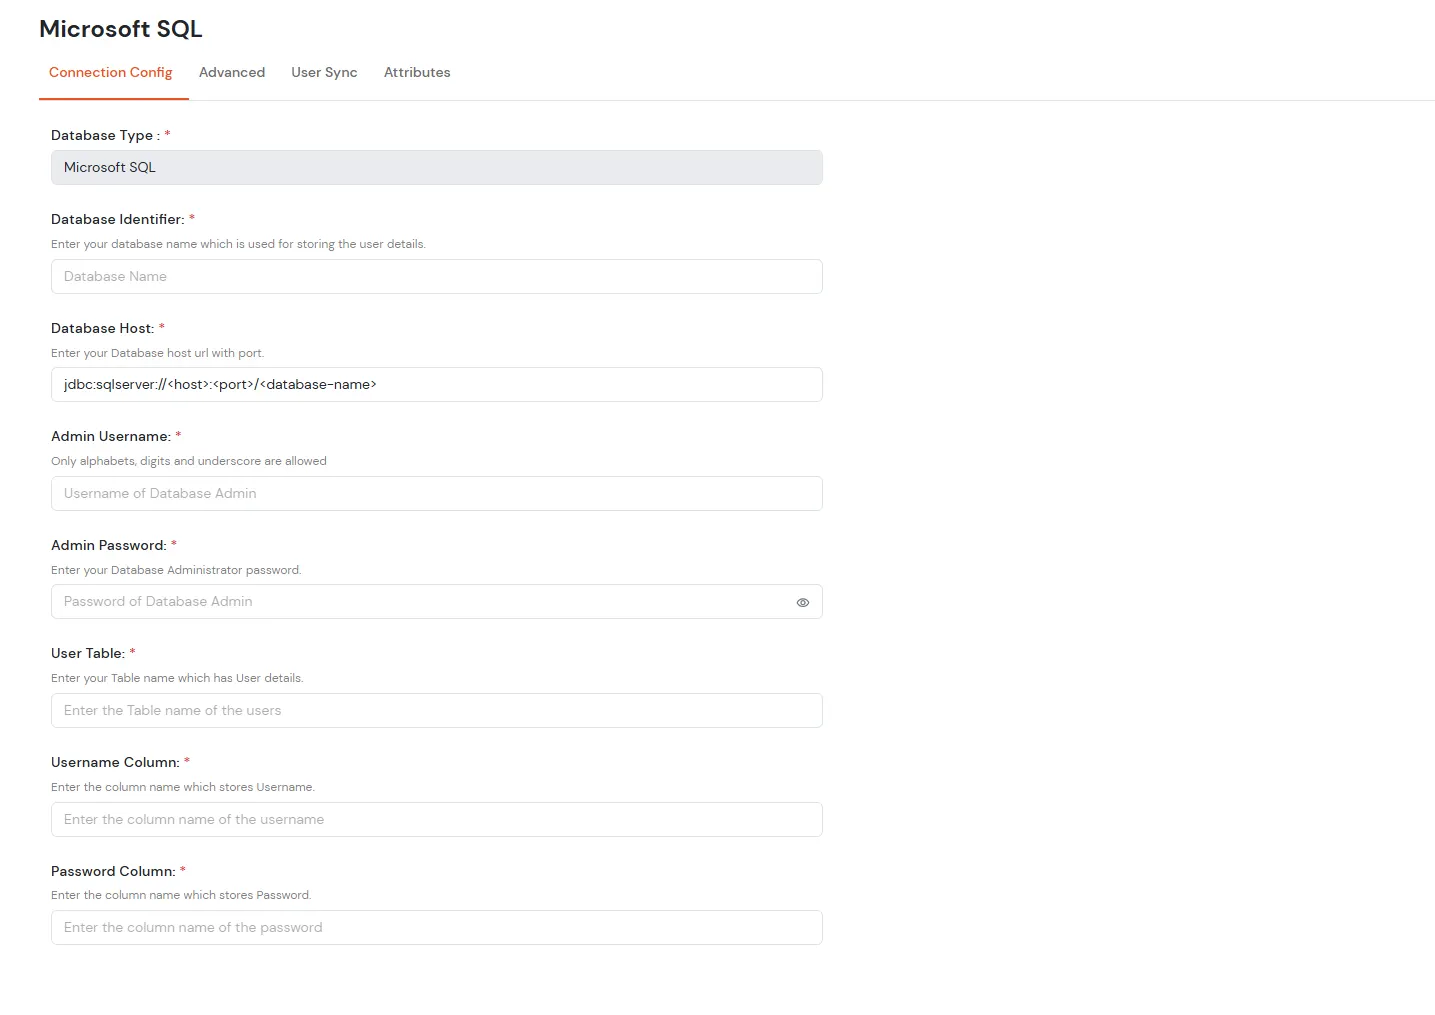Open the Connection Config tab

tap(111, 73)
